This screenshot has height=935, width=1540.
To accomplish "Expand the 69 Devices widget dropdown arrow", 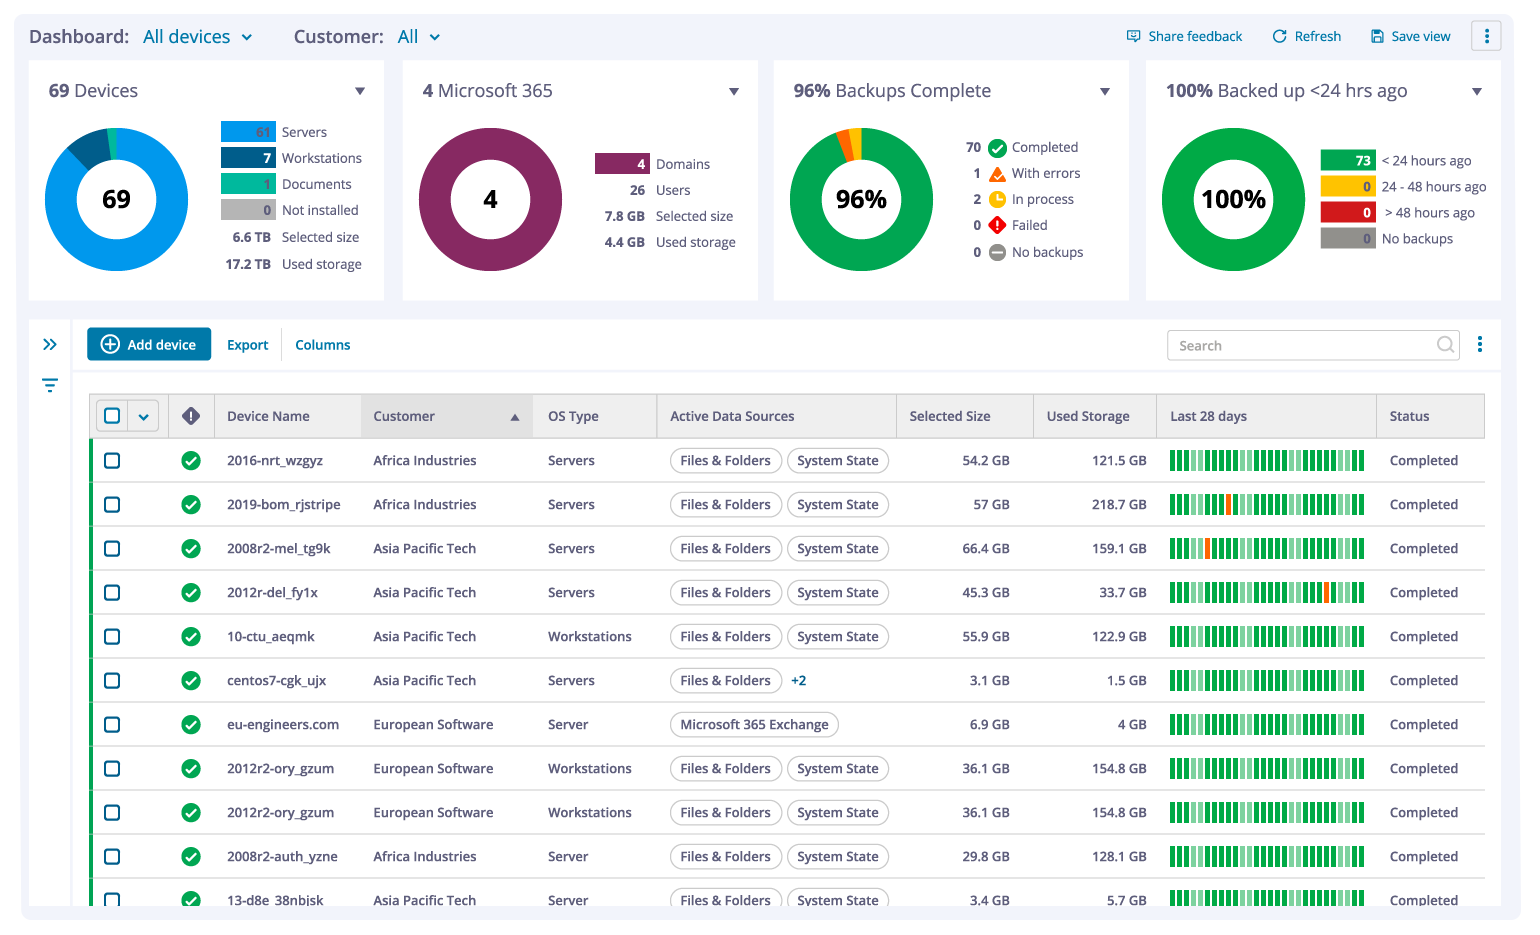I will 360,91.
